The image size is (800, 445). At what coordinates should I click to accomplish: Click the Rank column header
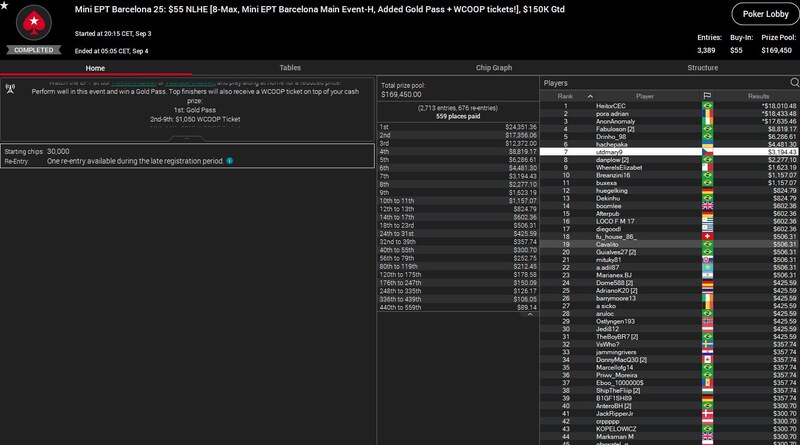tap(565, 96)
